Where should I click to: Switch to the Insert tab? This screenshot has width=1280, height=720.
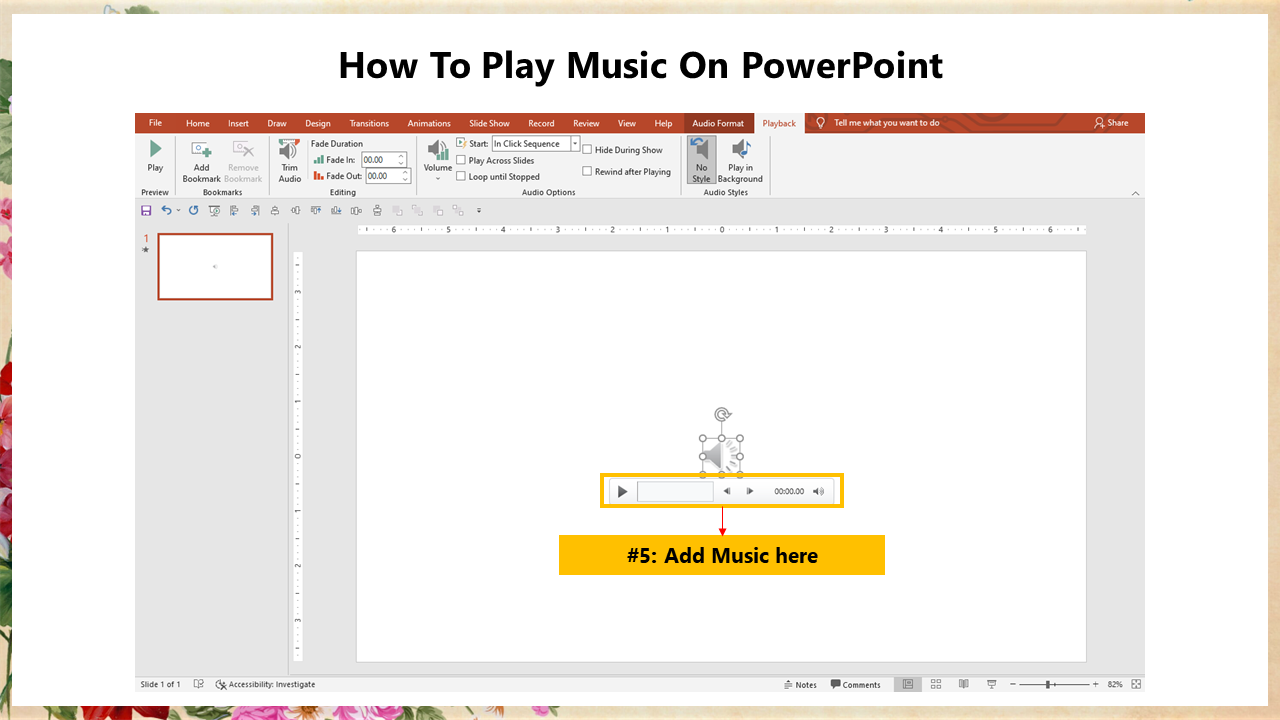(x=238, y=123)
